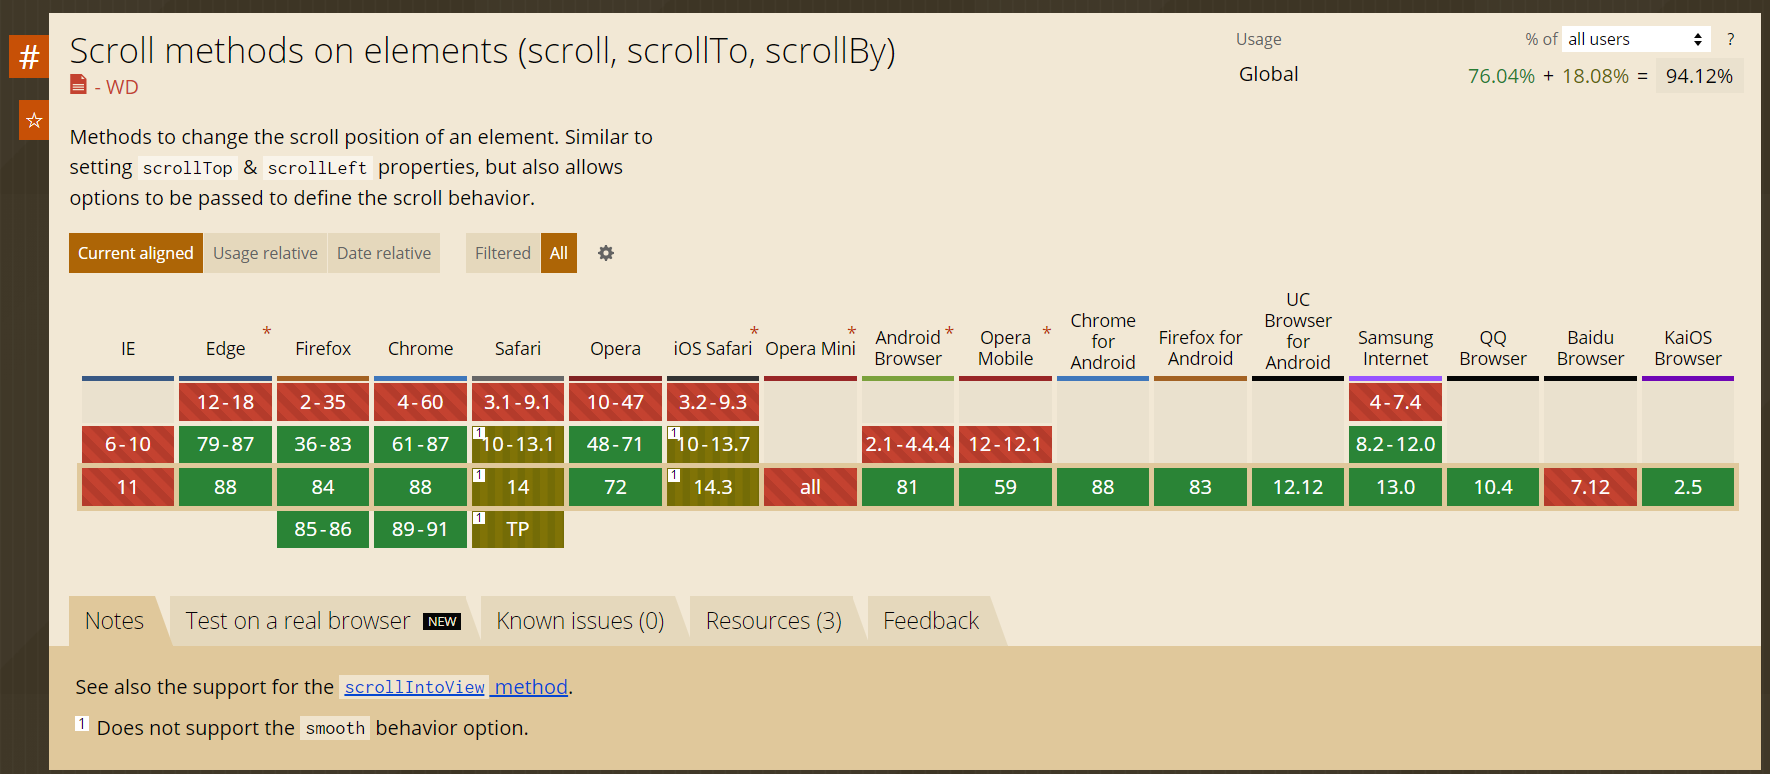Viewport: 1770px width, 774px height.
Task: Select Opera Mobile 12-12.1 cell
Action: click(1005, 444)
